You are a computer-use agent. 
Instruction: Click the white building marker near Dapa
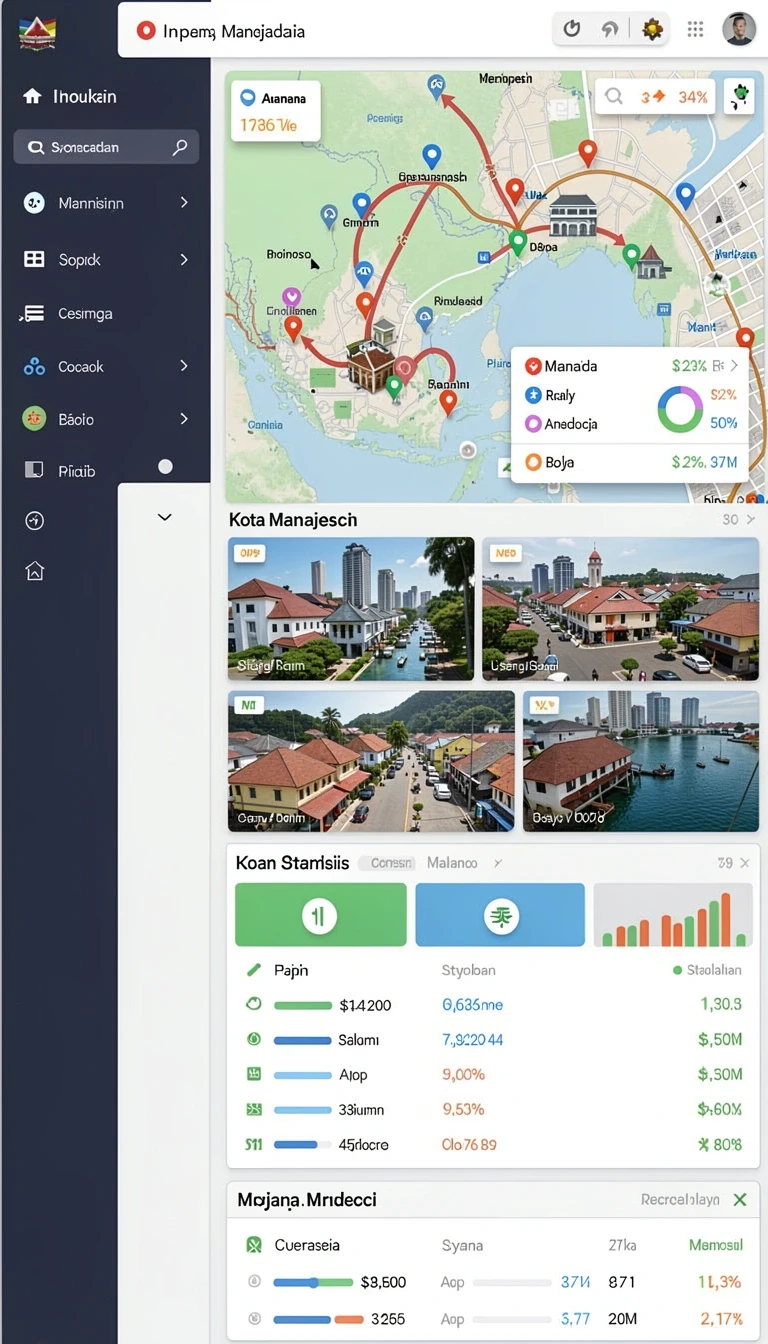[x=572, y=215]
